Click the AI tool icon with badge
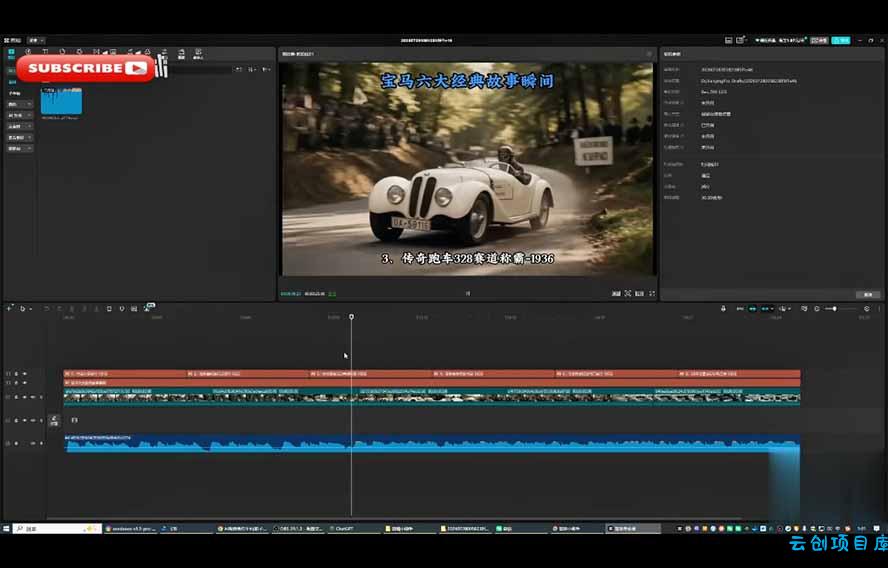The height and width of the screenshot is (568, 888). click(148, 308)
